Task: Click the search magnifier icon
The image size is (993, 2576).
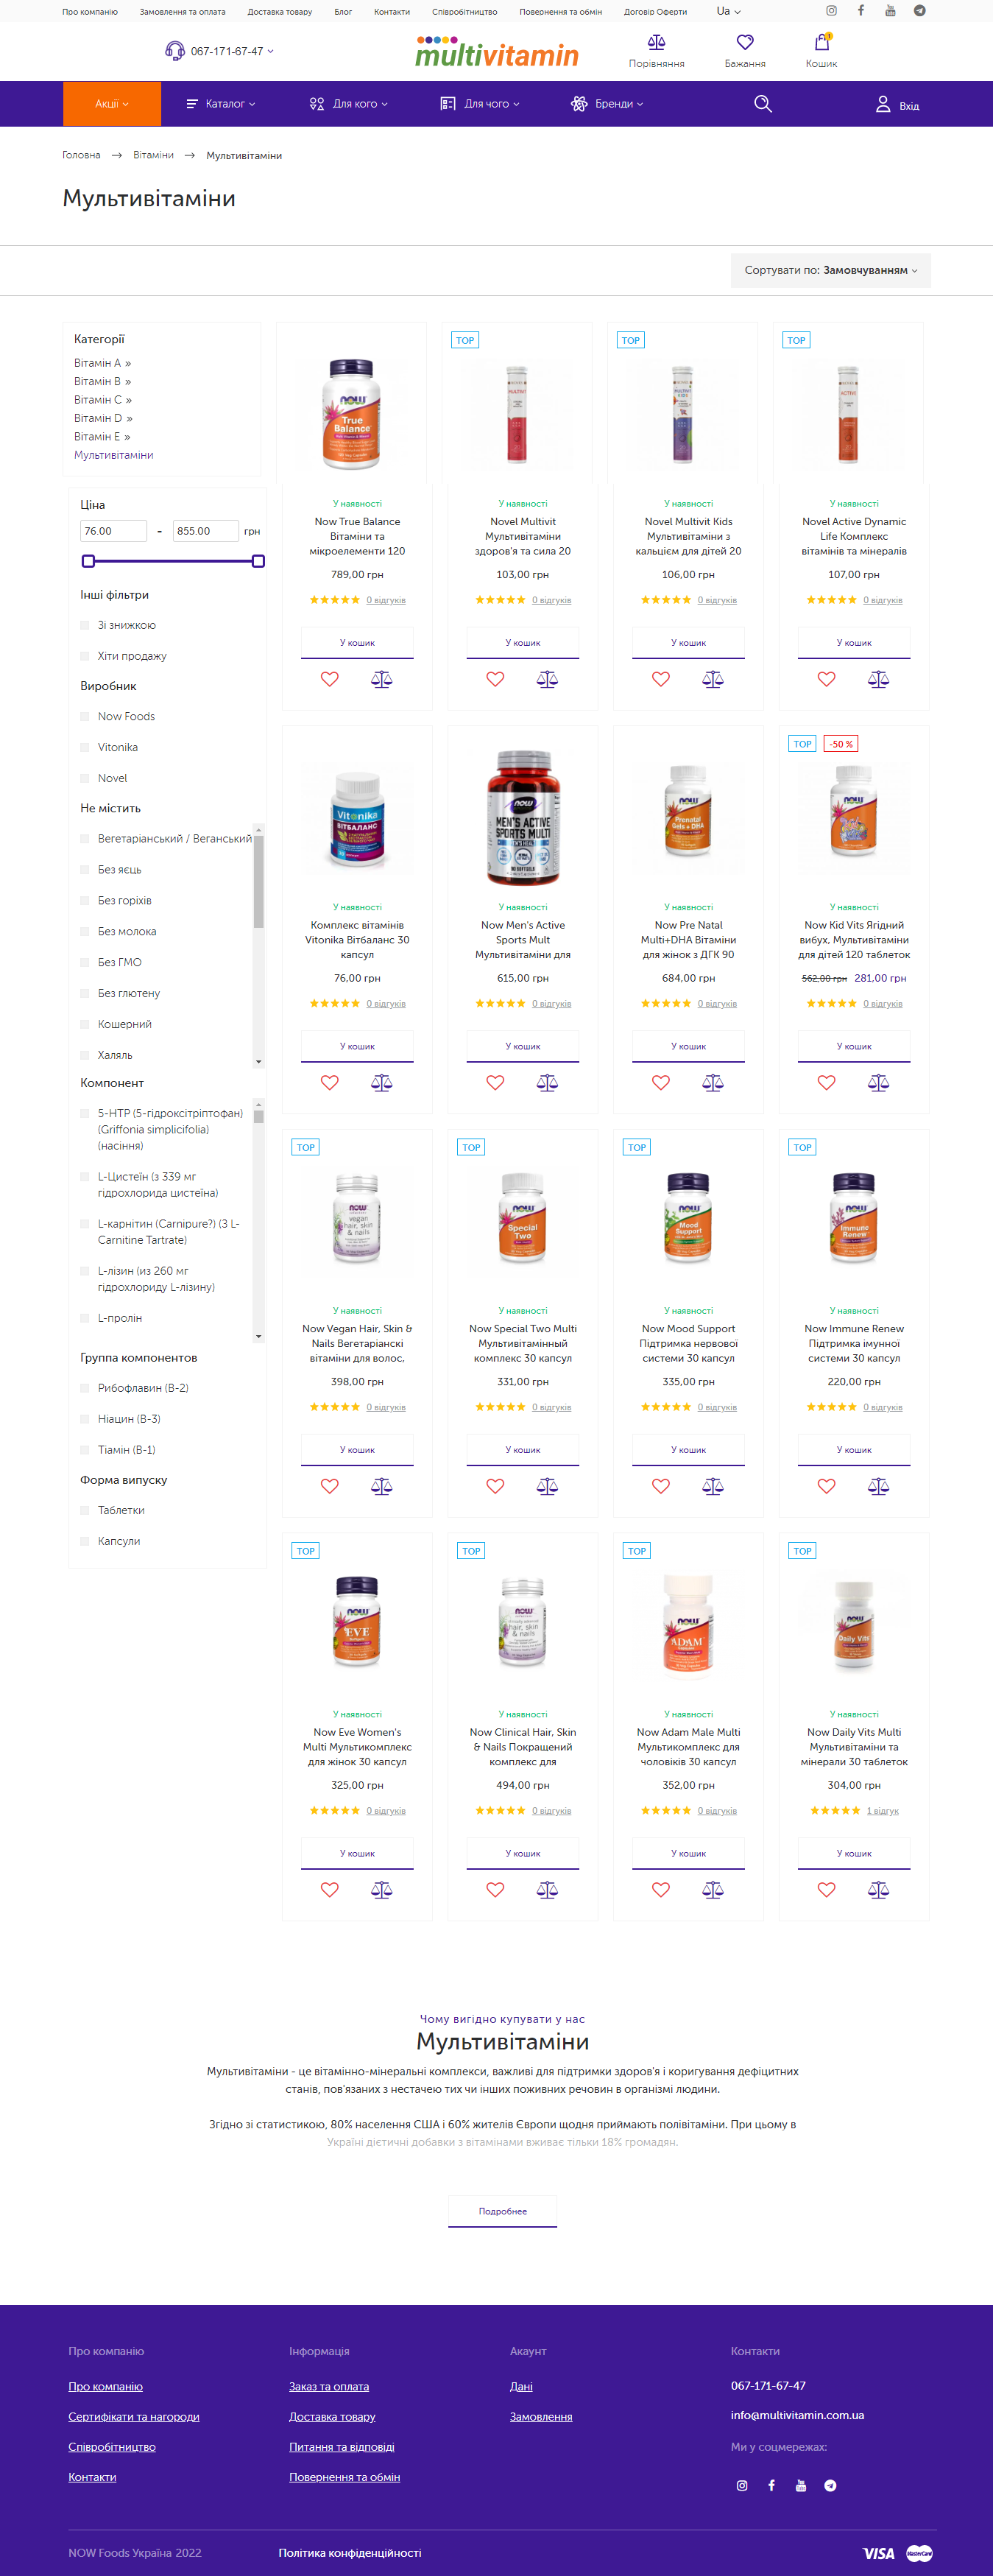Action: point(763,104)
